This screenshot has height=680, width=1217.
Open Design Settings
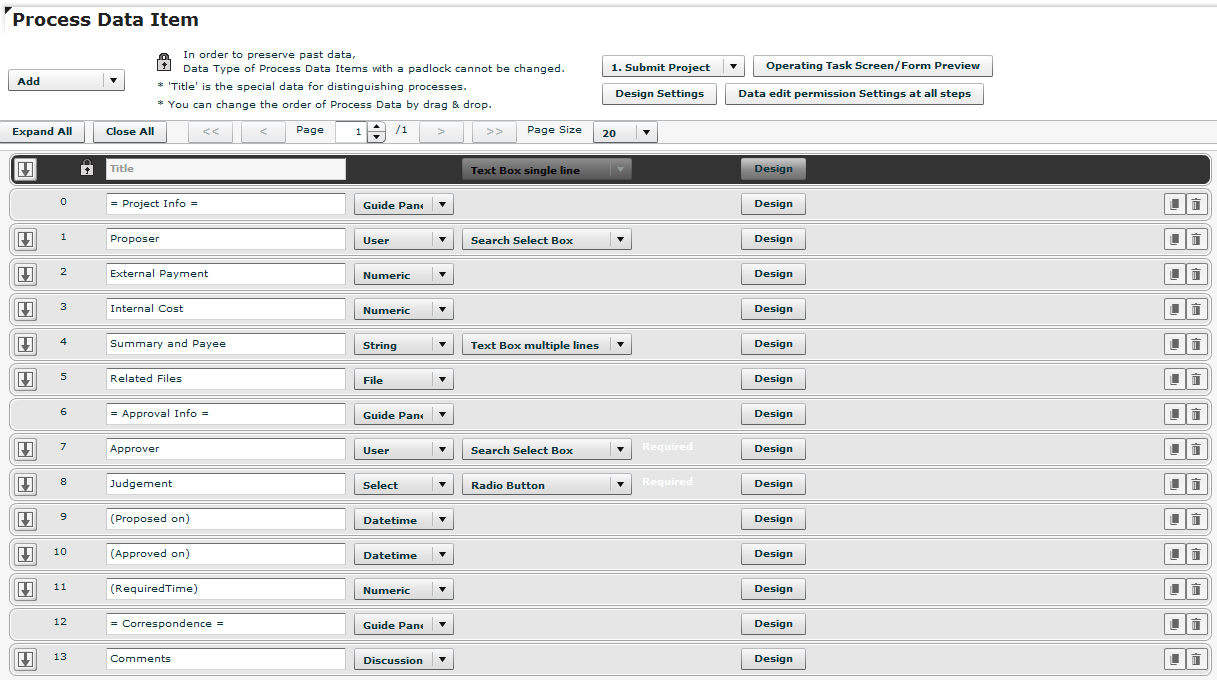coord(659,93)
